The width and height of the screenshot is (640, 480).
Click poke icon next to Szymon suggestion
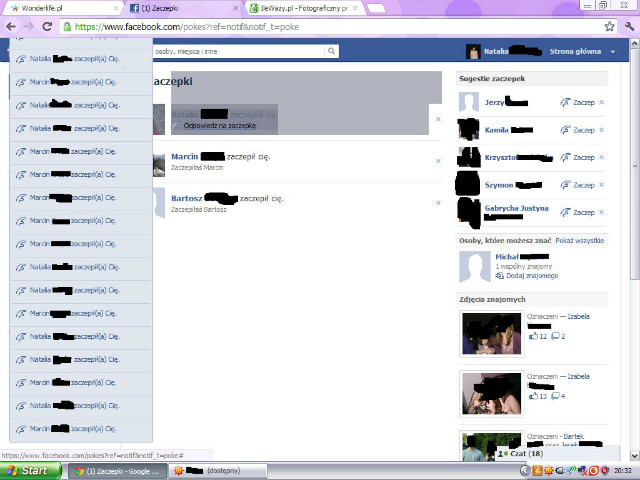click(x=565, y=185)
